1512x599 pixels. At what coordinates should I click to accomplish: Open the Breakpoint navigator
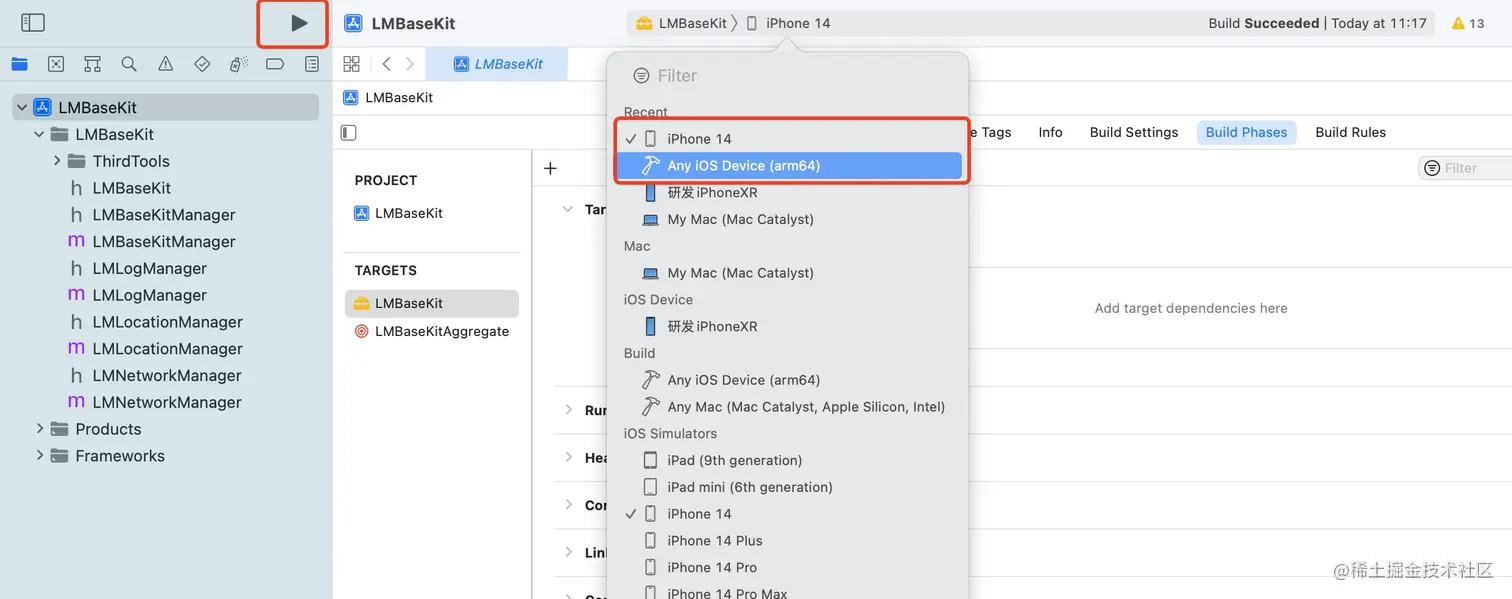click(275, 64)
